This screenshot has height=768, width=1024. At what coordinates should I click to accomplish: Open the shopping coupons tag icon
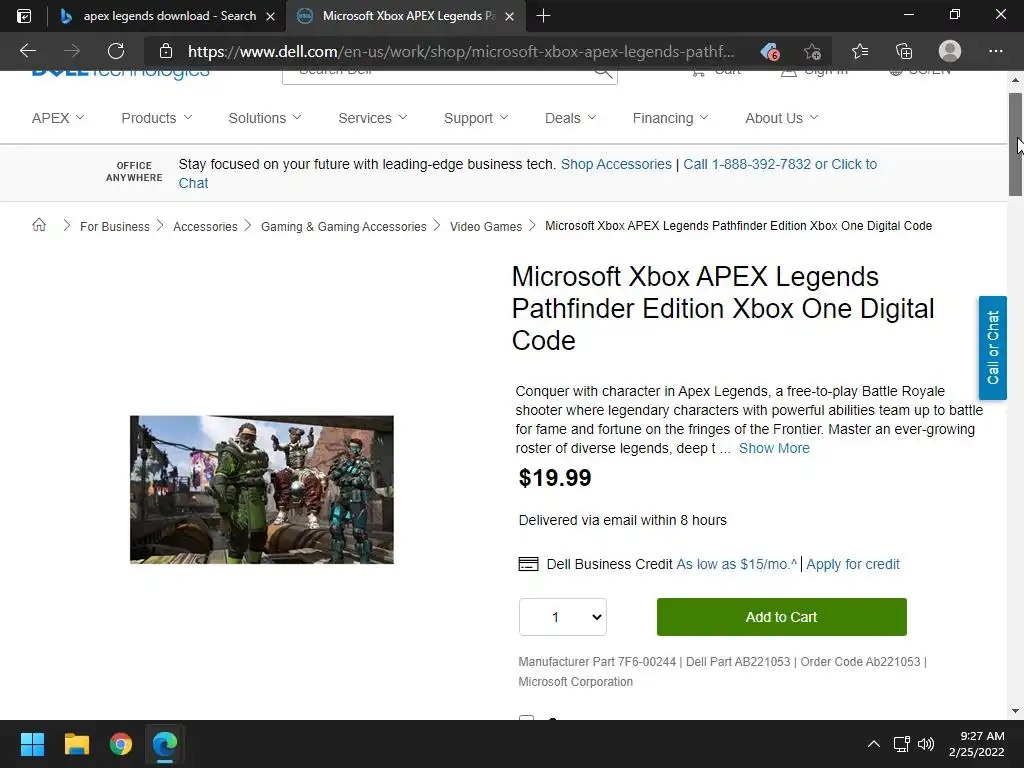pos(770,51)
